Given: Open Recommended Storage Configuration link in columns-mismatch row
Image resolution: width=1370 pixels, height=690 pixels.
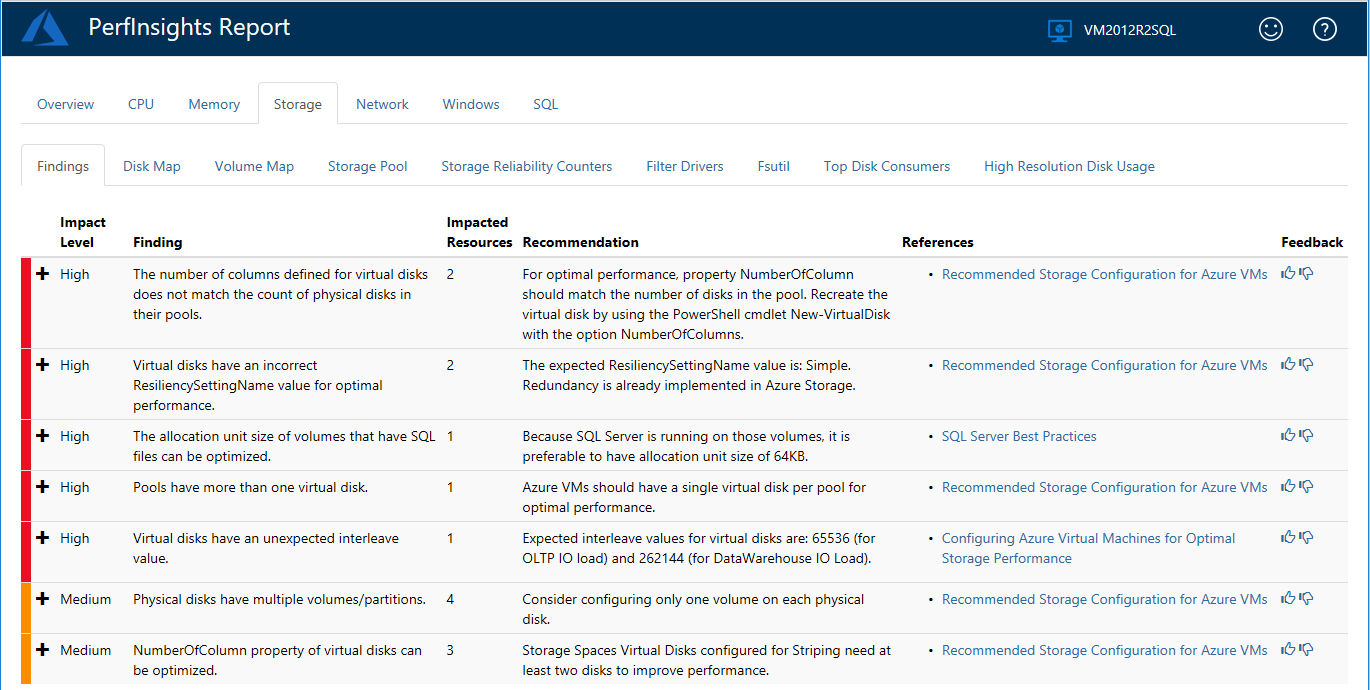Looking at the screenshot, I should [1105, 274].
